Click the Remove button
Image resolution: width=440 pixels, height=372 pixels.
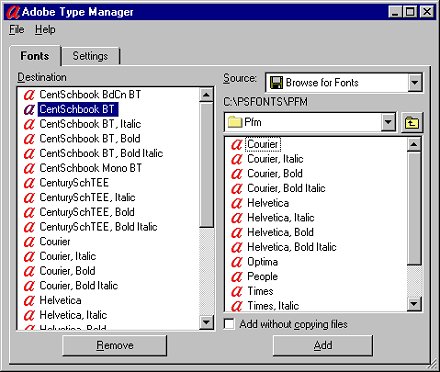[x=115, y=345]
